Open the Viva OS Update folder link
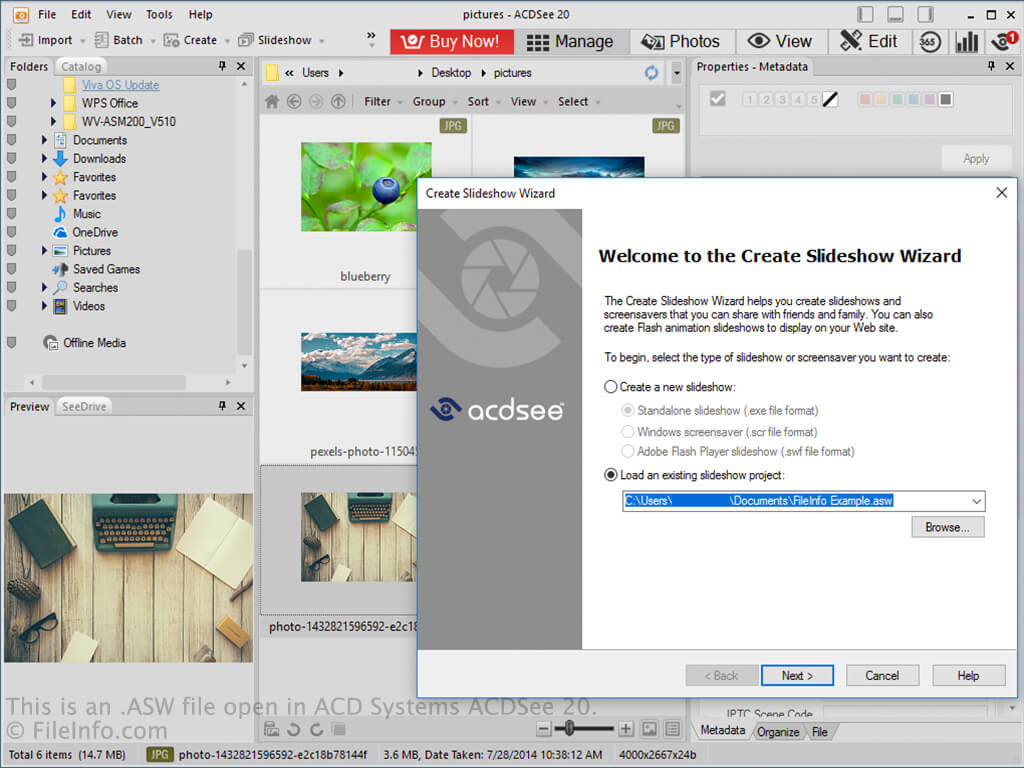The height and width of the screenshot is (768, 1024). coord(120,85)
